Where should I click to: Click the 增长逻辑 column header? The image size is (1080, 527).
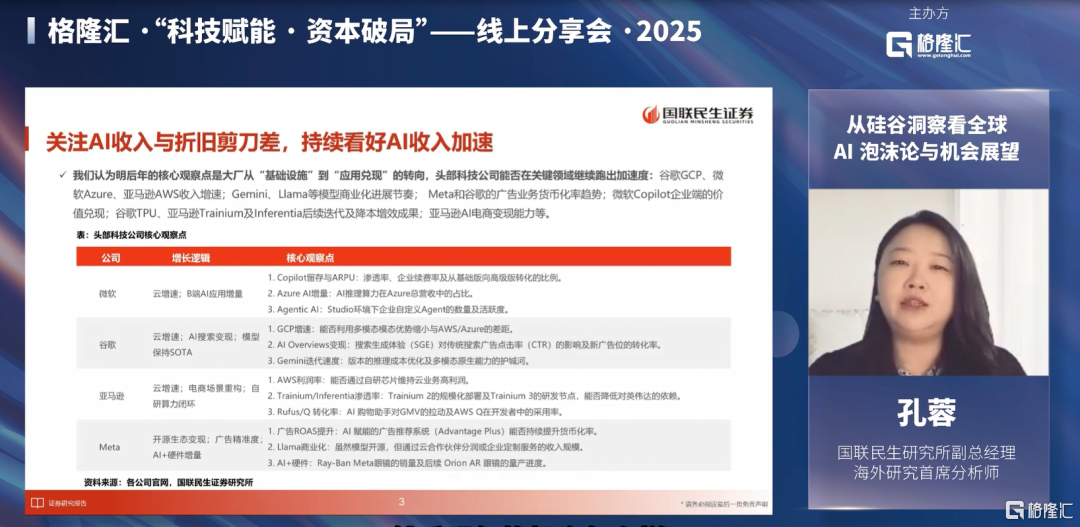click(191, 257)
